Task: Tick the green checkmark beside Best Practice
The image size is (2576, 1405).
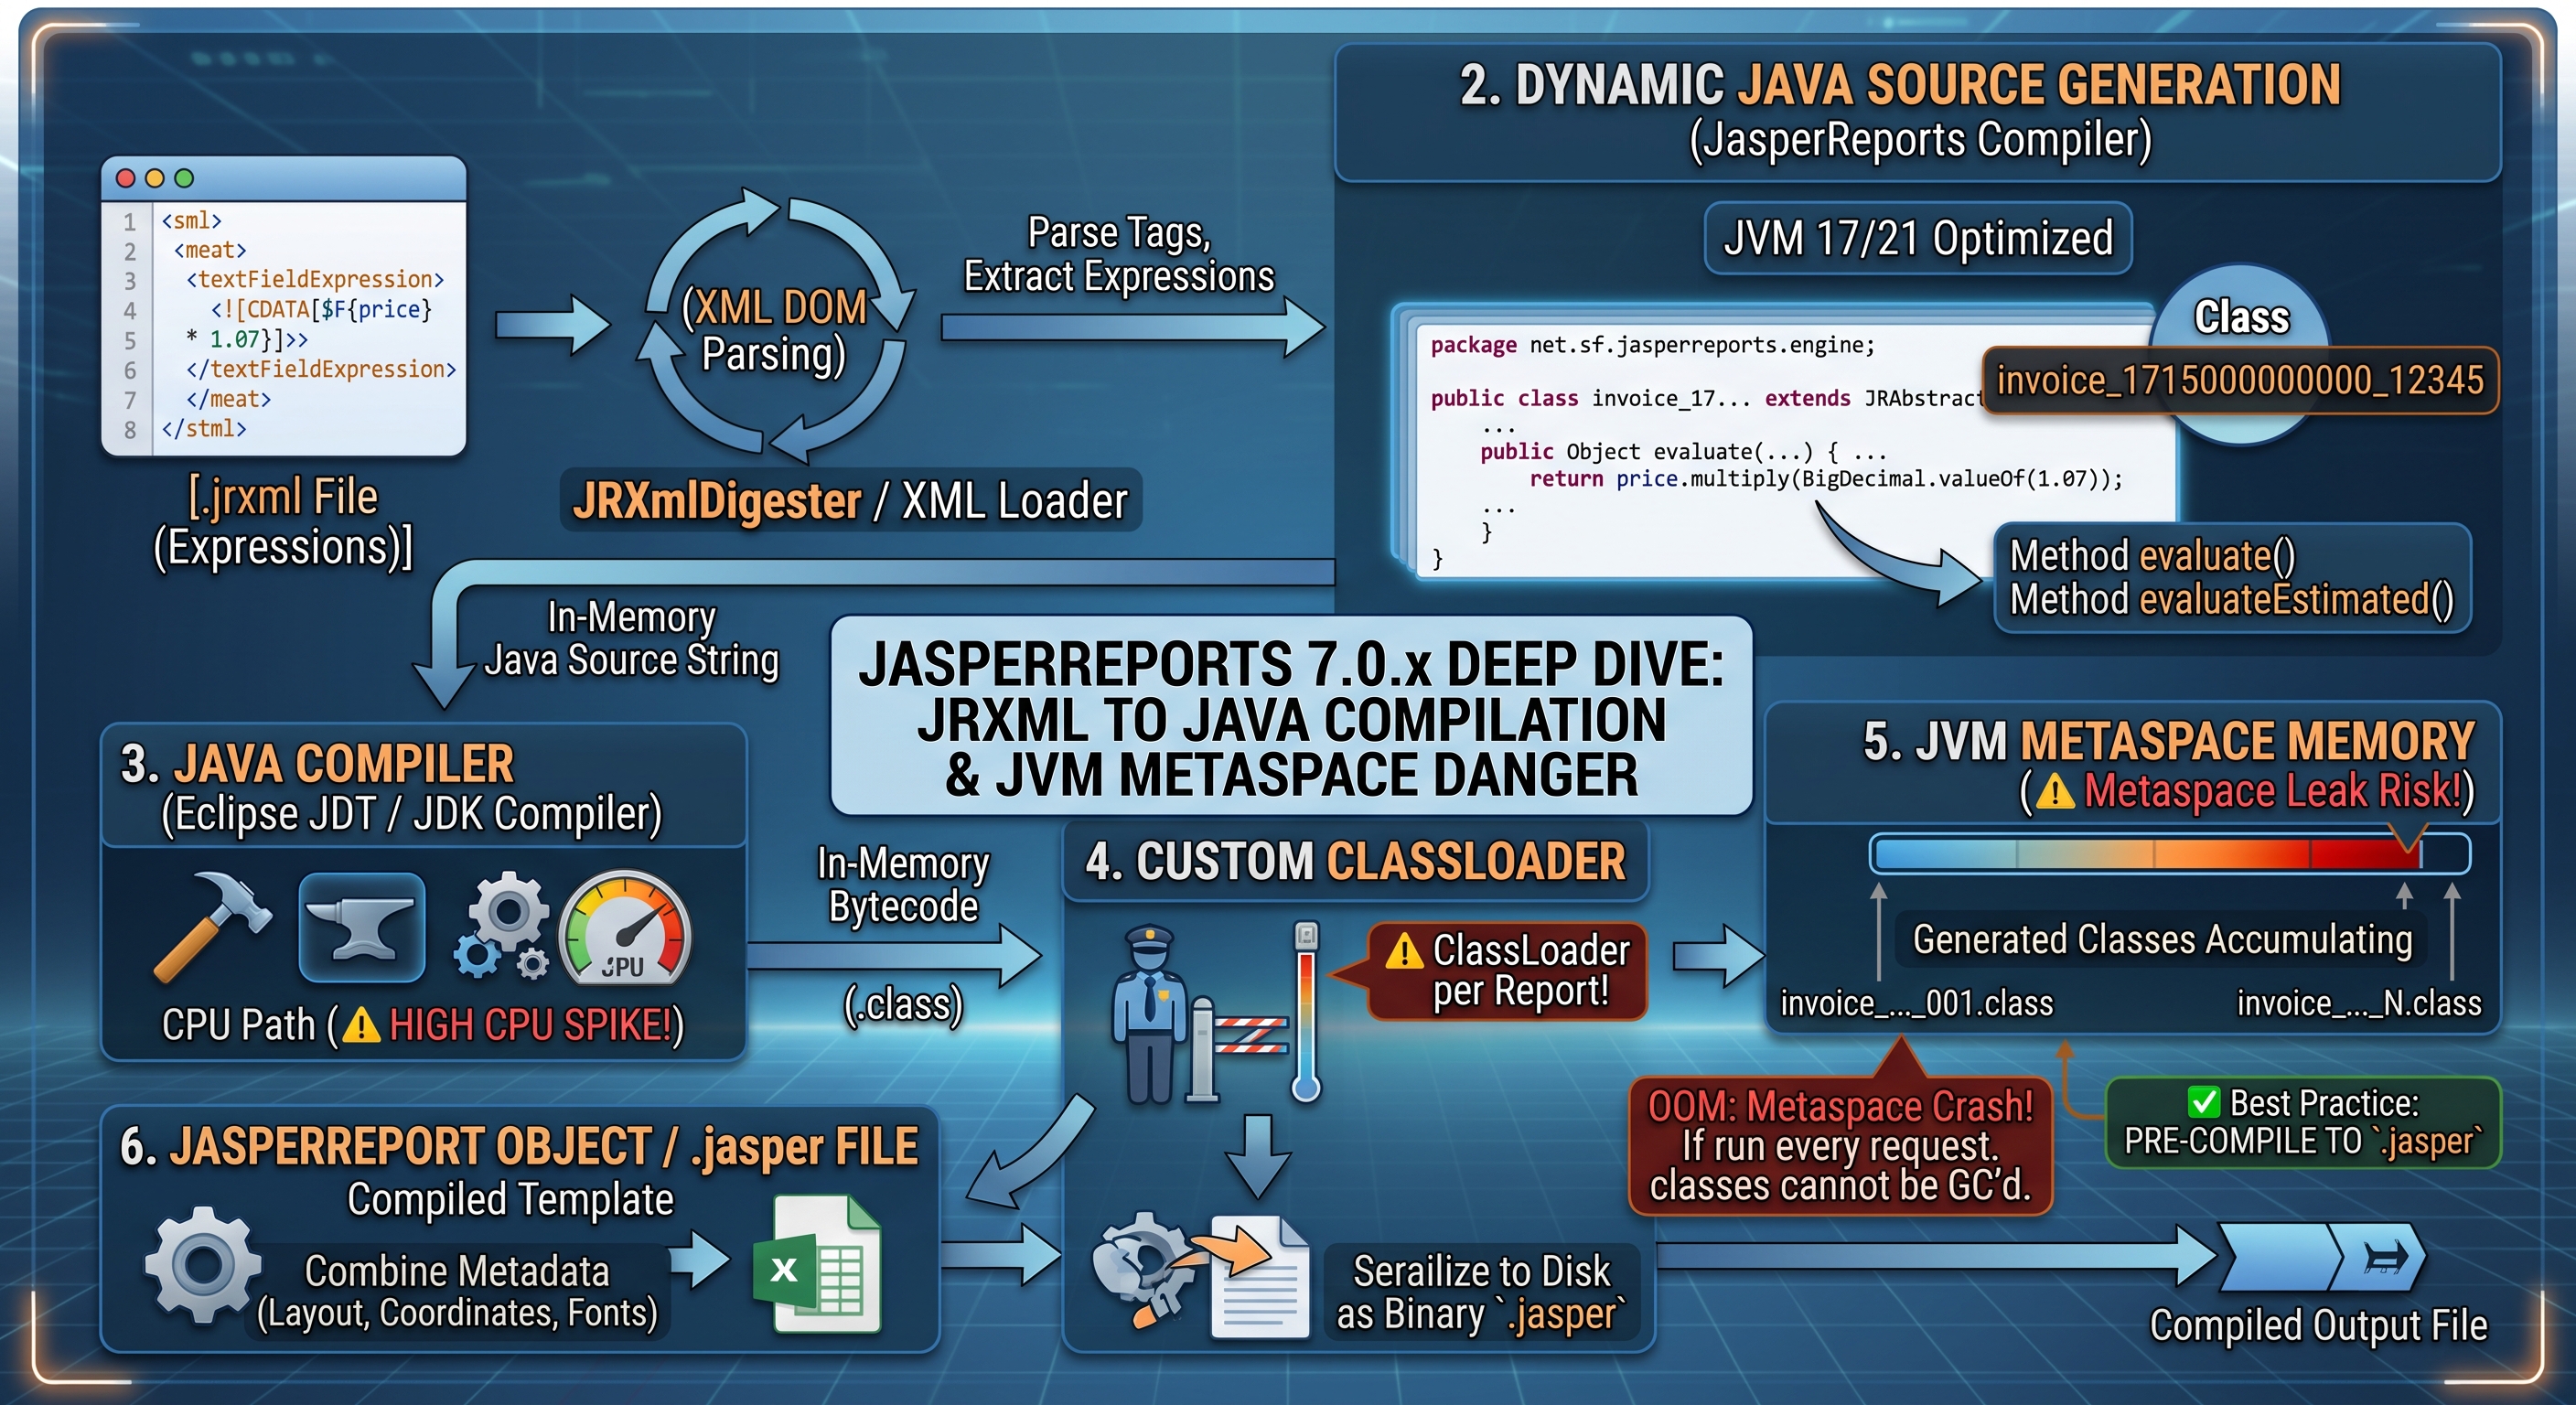Action: 2203,1102
